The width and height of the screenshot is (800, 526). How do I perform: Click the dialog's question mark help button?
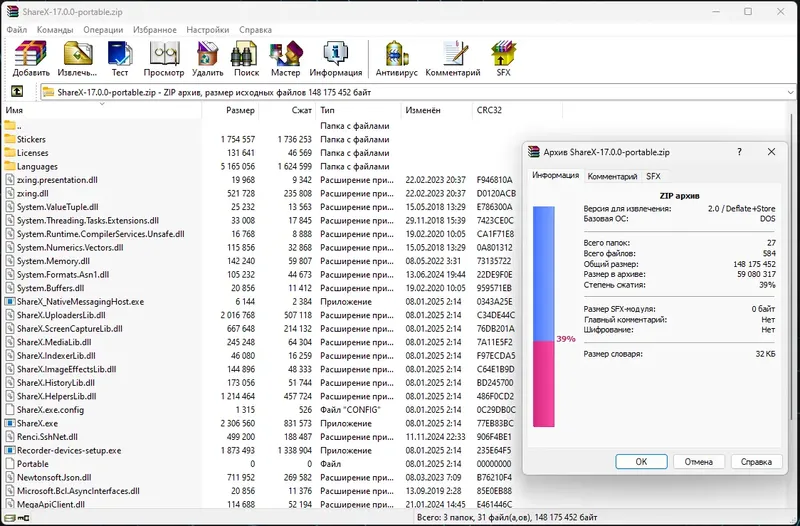click(739, 152)
